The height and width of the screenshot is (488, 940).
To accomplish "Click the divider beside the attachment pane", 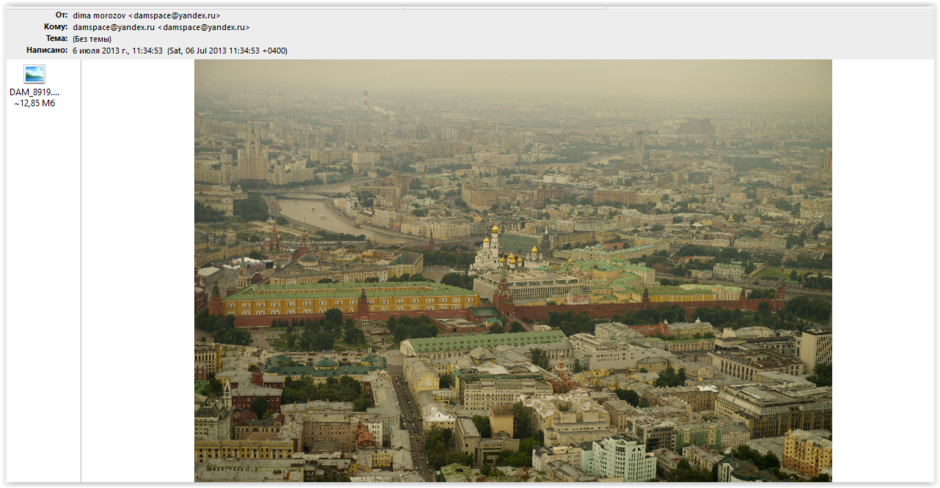I will point(81,270).
